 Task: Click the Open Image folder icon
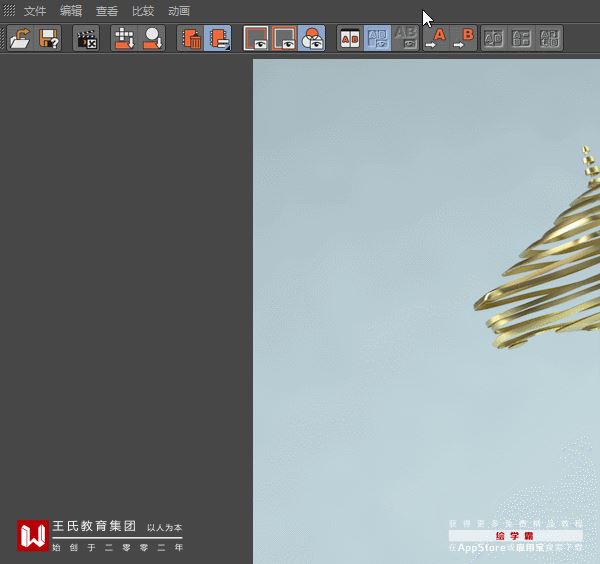[x=21, y=38]
